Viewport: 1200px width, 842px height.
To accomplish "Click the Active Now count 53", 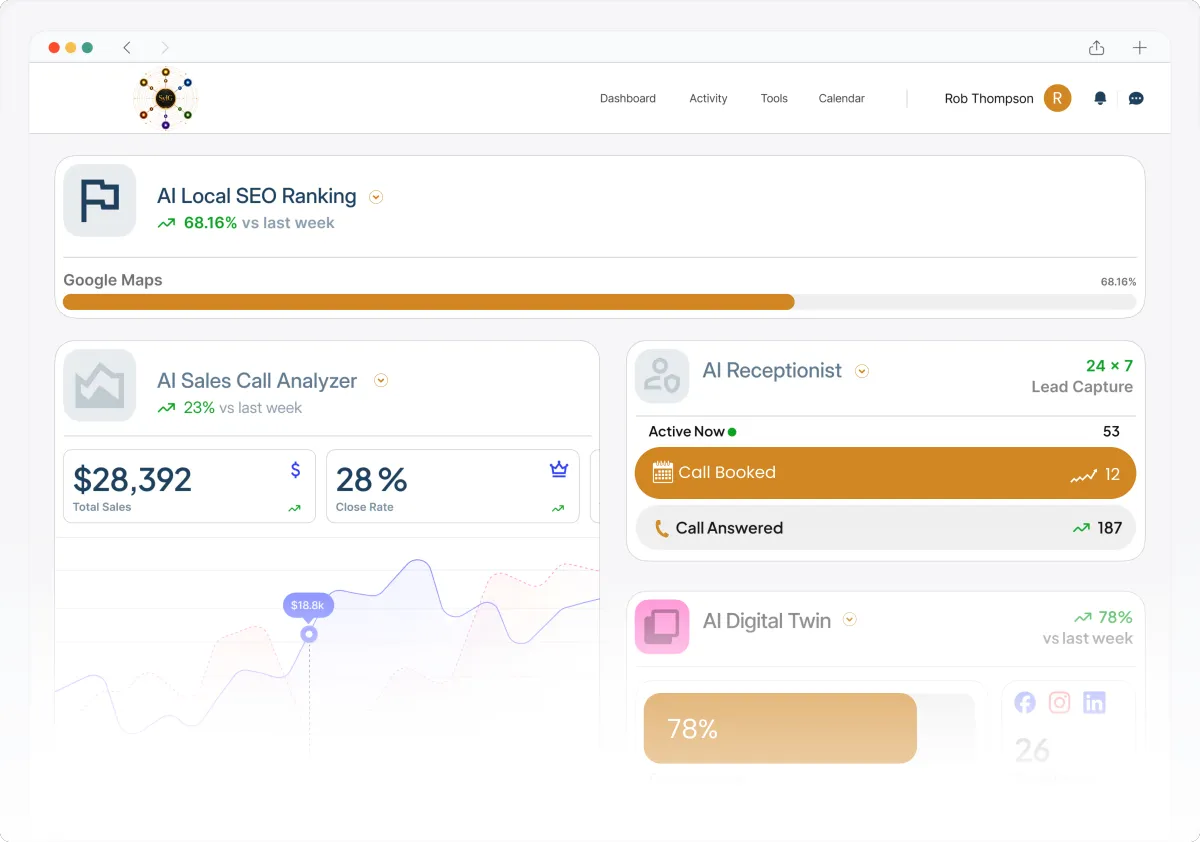I will (1111, 432).
